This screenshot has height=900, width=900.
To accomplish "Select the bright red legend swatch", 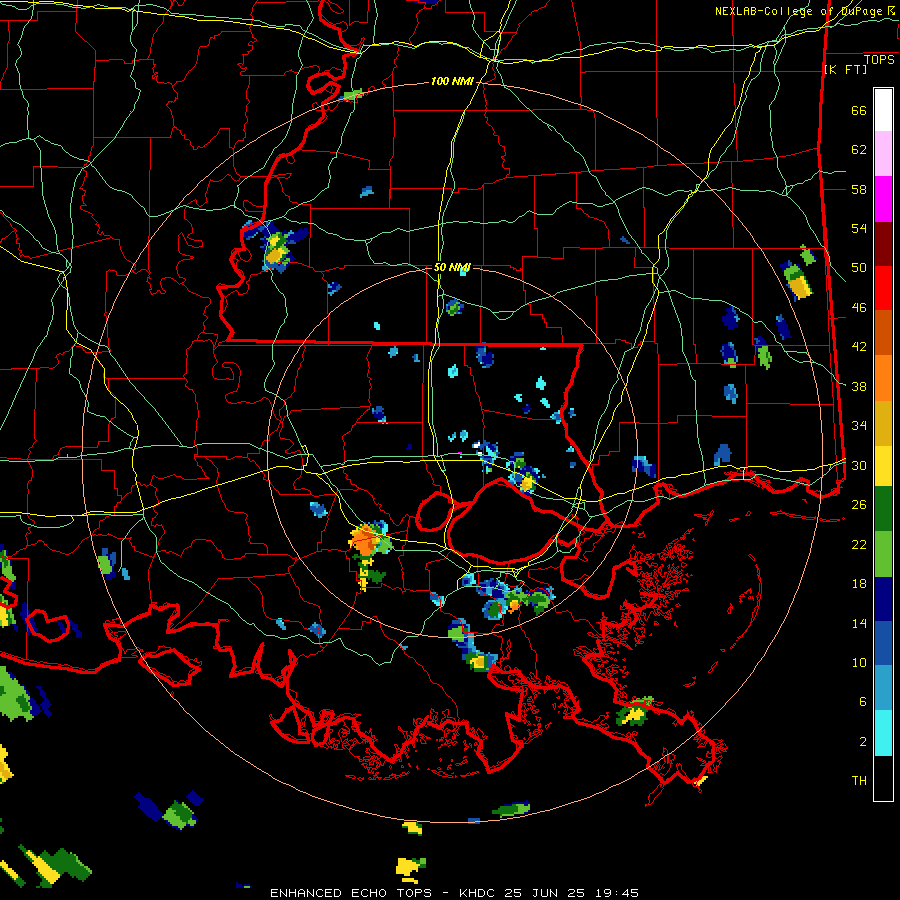I will coord(883,288).
